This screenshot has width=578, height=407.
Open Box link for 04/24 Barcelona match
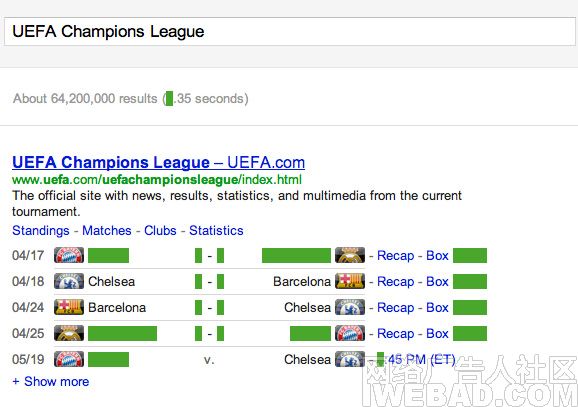point(437,307)
